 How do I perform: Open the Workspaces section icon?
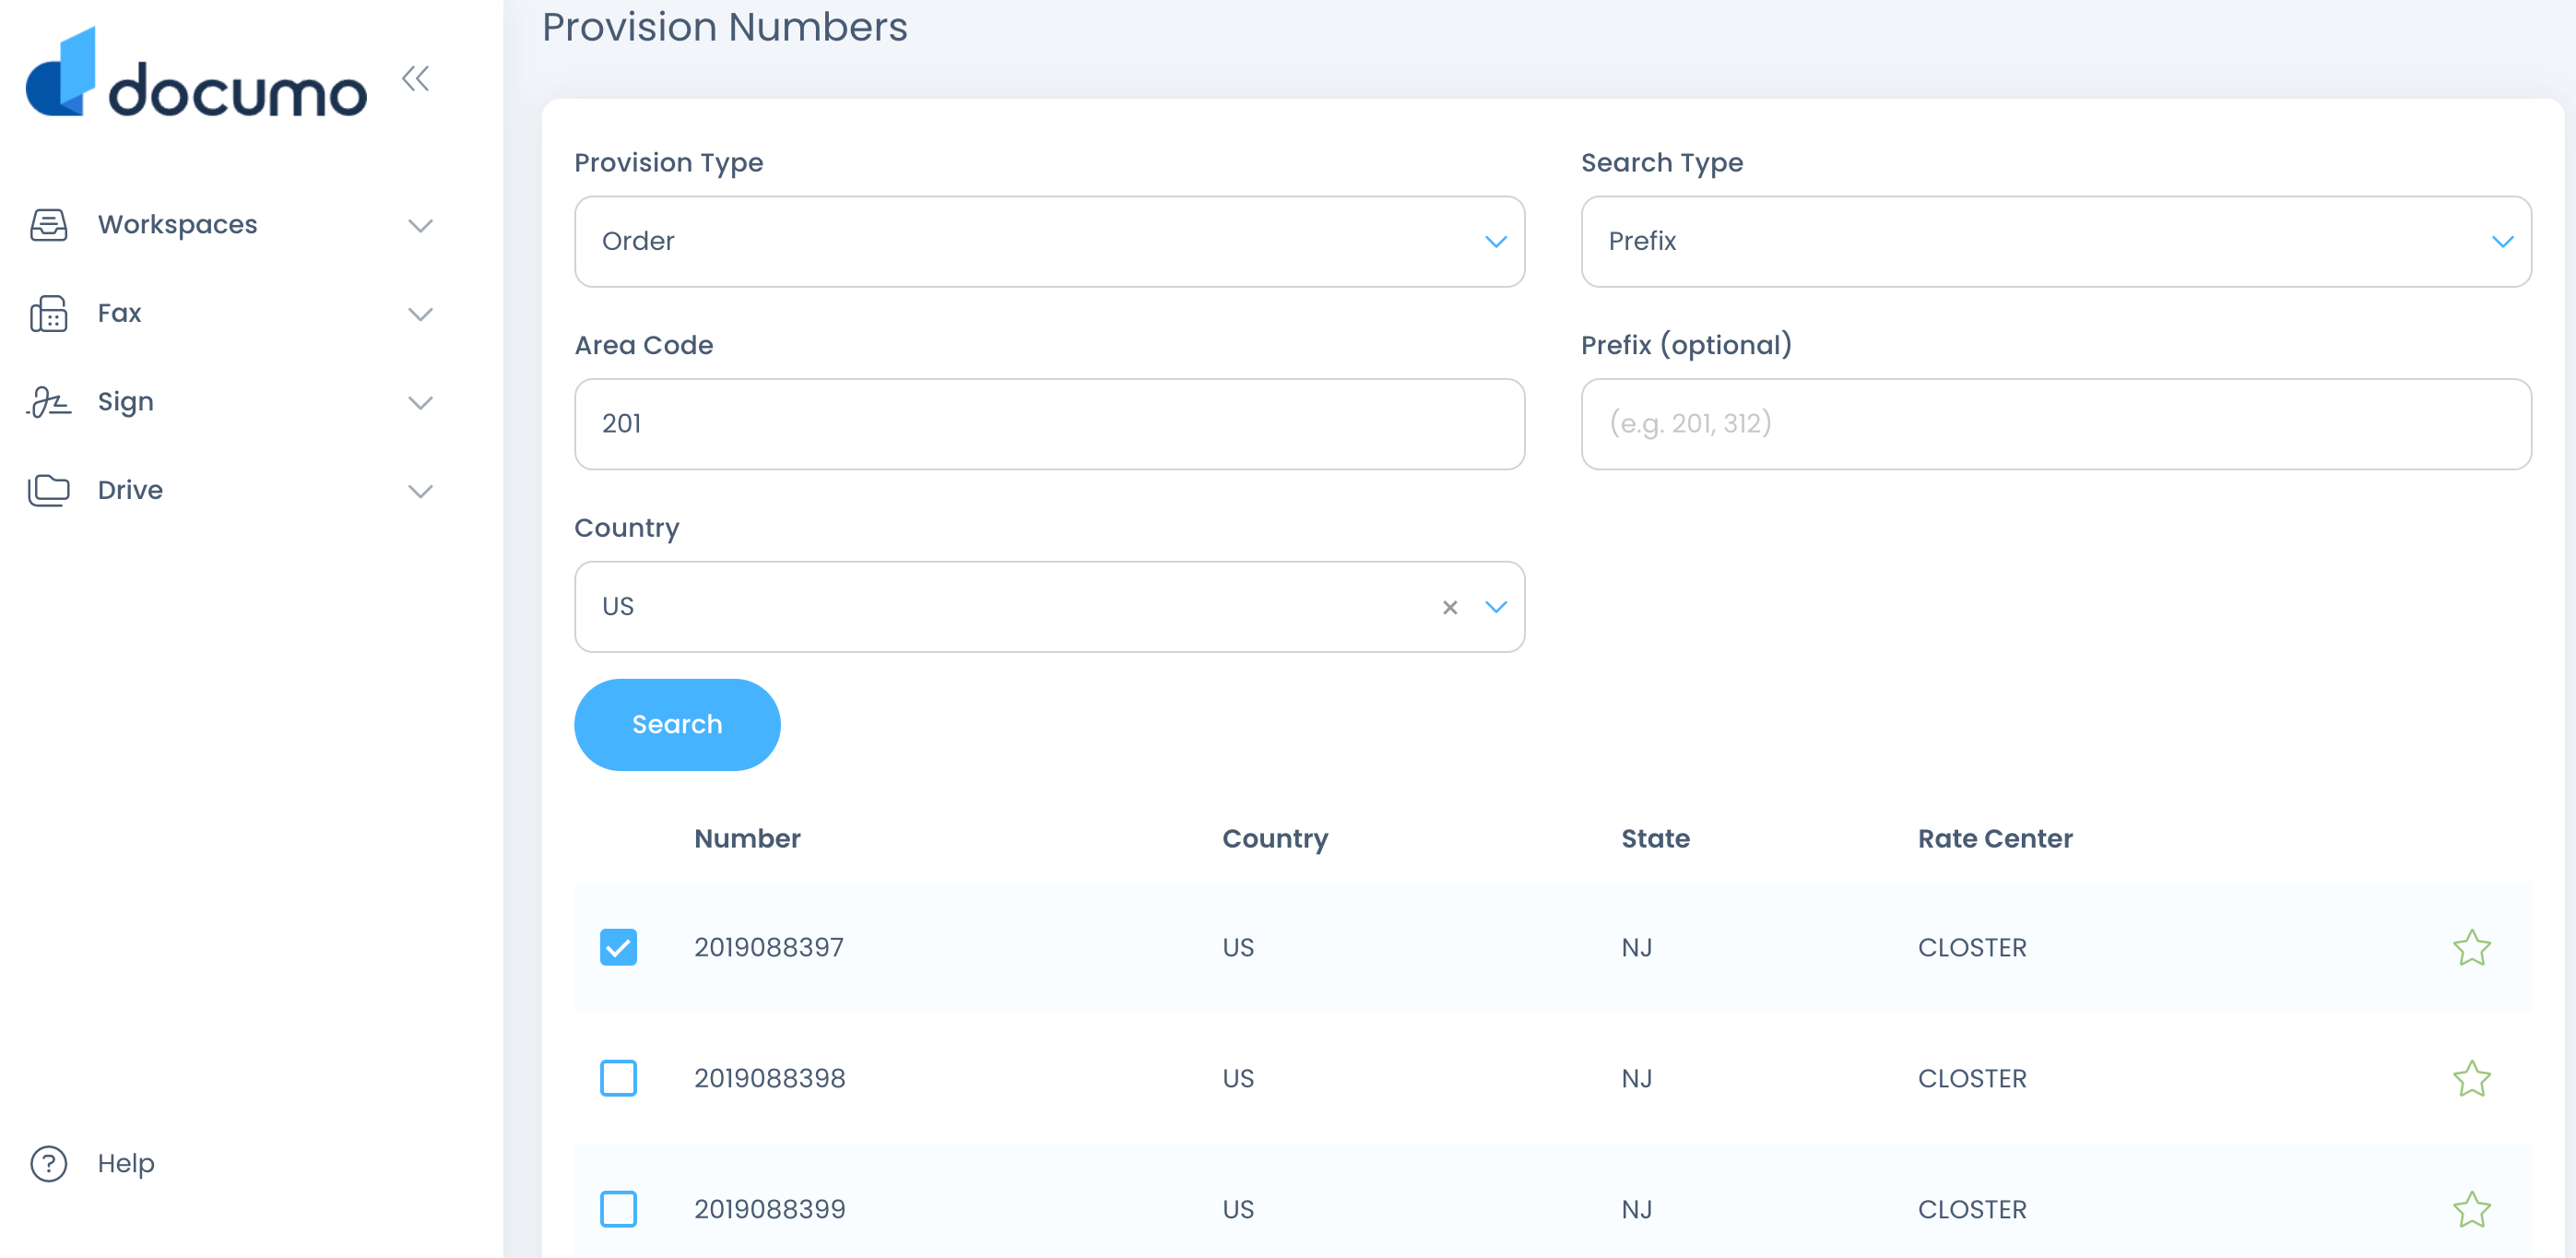[48, 225]
